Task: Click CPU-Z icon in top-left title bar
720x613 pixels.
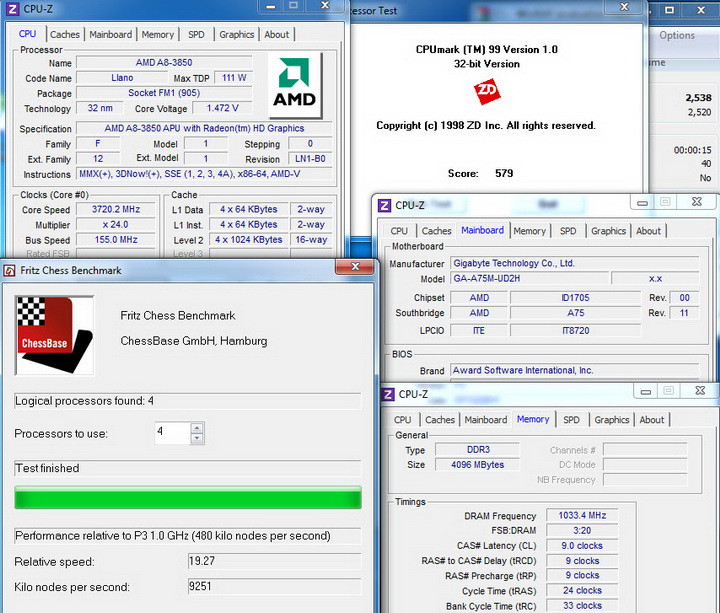Action: coord(13,9)
